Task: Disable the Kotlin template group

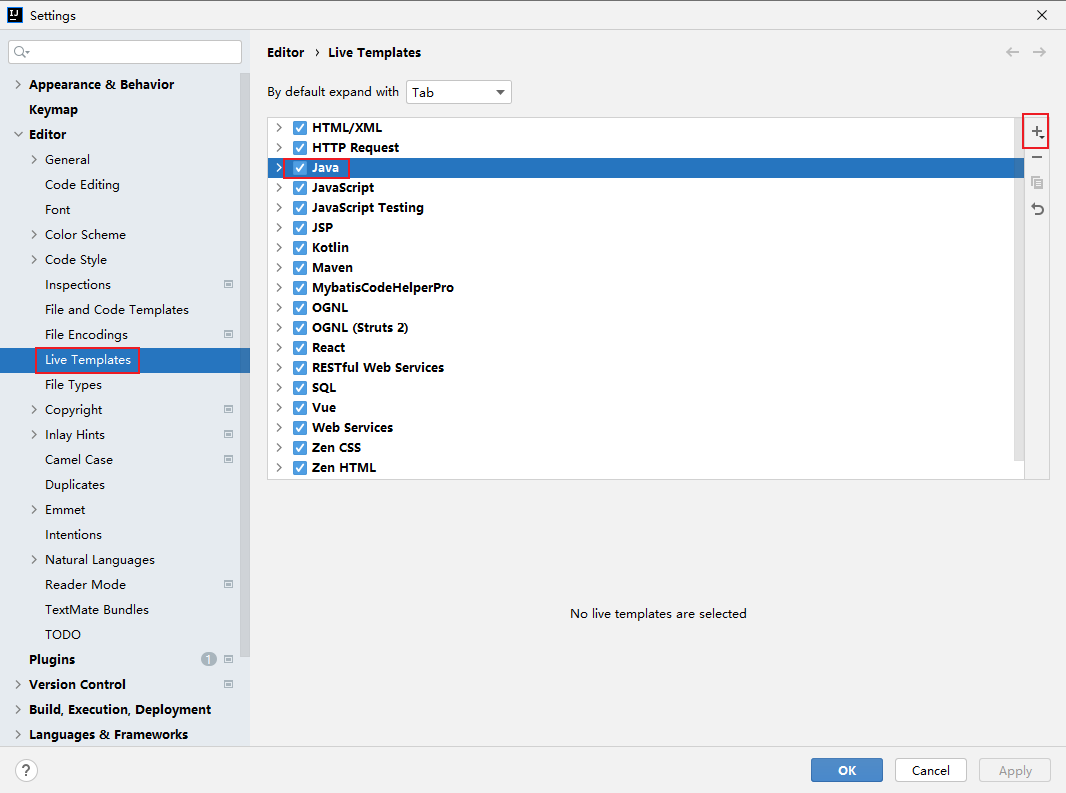Action: point(300,248)
